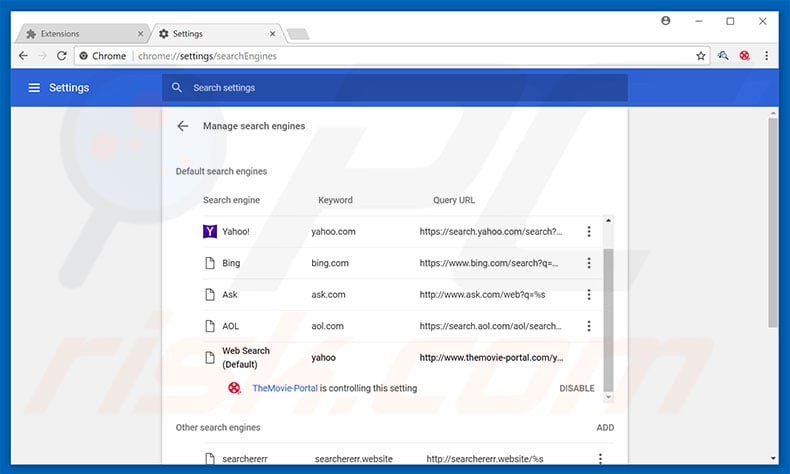The height and width of the screenshot is (474, 790).
Task: Click the search.aol.com query URL
Action: pyautogui.click(x=490, y=326)
